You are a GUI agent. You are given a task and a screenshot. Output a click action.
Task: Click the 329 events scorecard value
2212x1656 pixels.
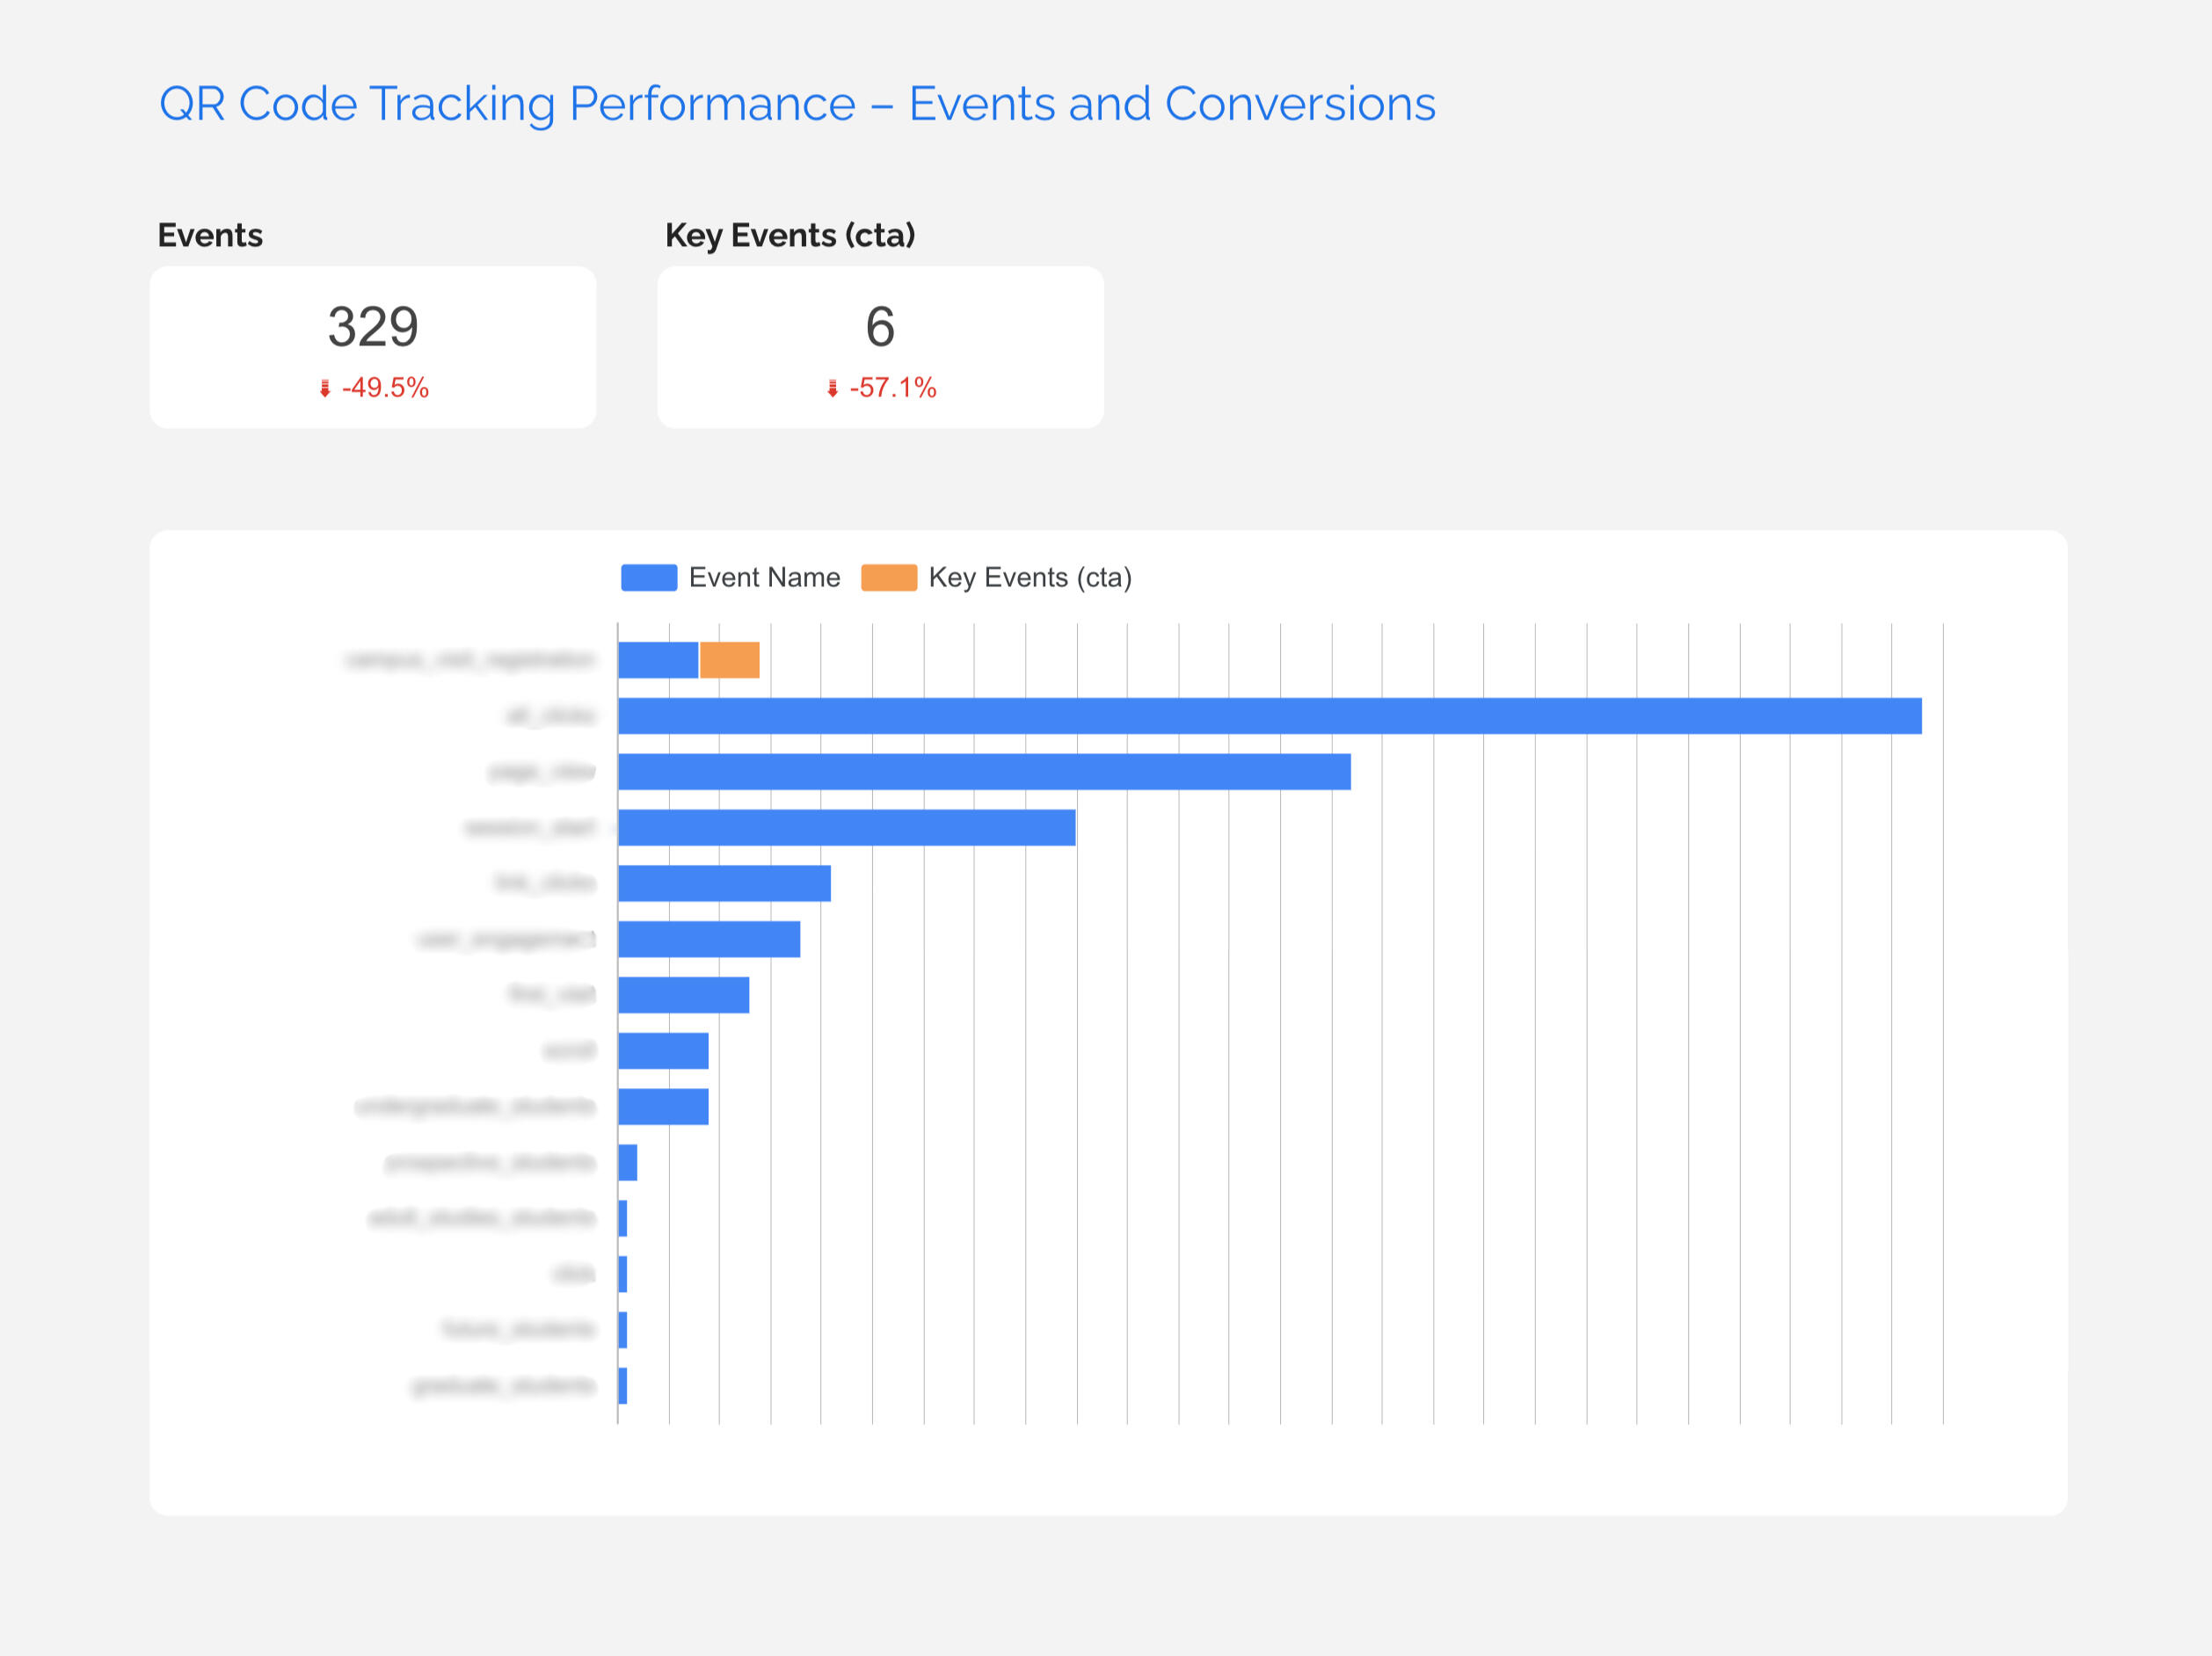(373, 327)
